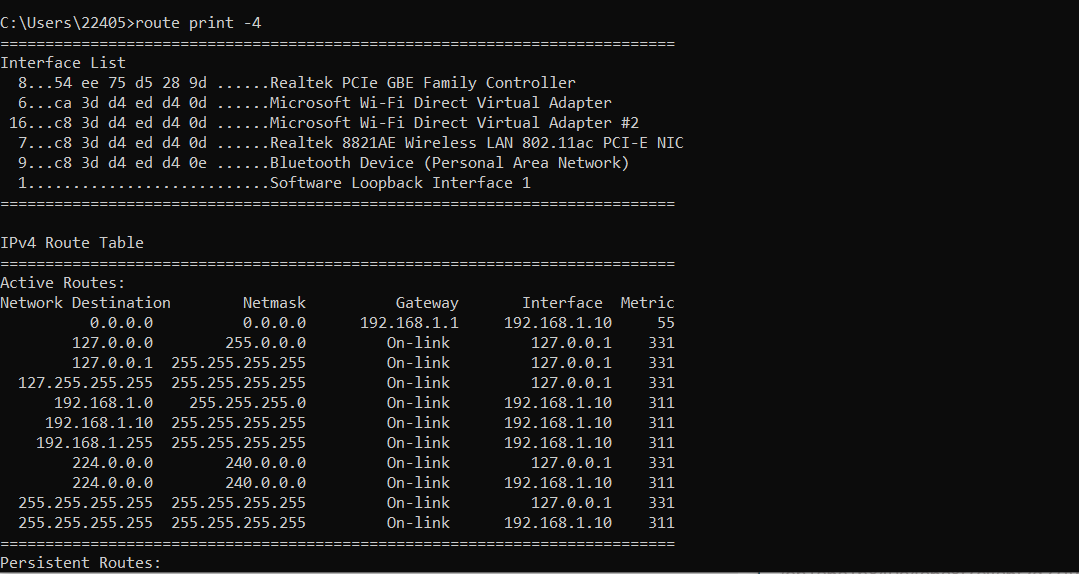Screen dimensions: 1079x574
Task: Click netmask 255.255.255.0
Action: (248, 403)
